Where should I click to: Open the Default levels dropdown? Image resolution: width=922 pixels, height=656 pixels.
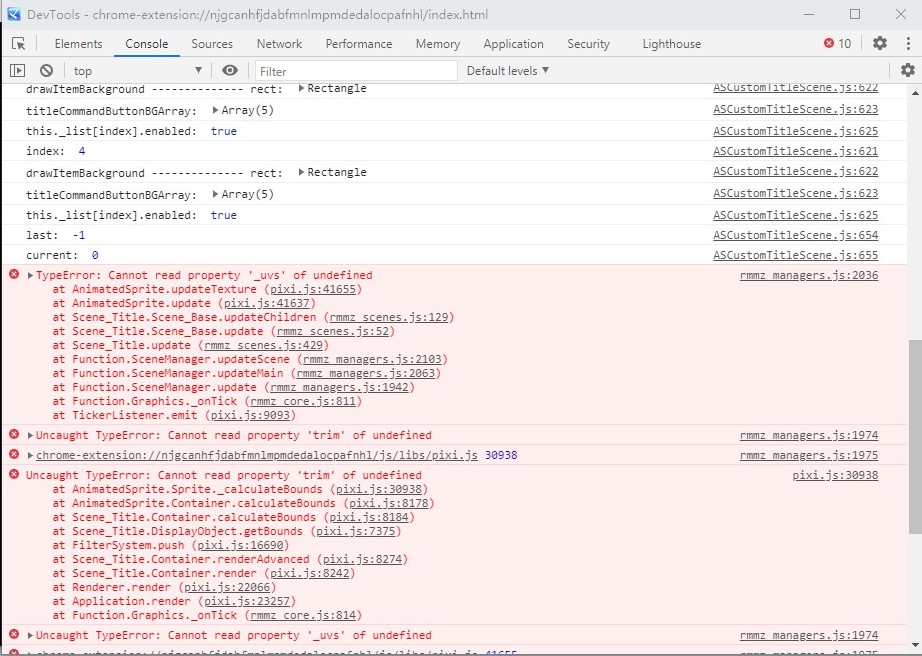508,71
